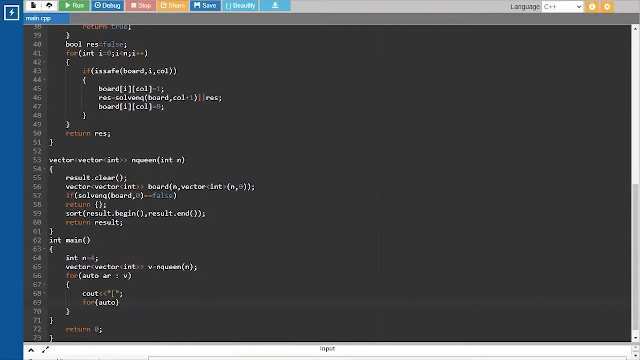Click the editor scrollbar down arrow
640x360 pixels.
click(635, 338)
